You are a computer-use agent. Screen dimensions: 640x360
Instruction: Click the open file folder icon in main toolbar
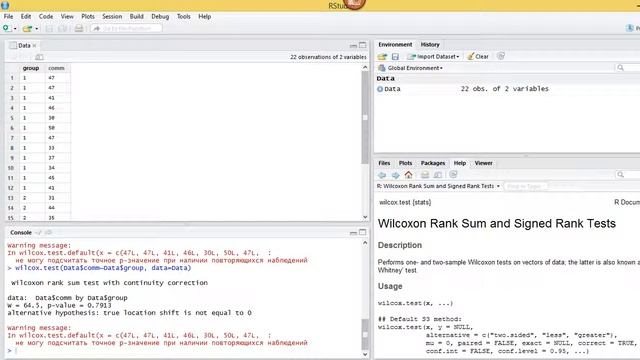pyautogui.click(x=27, y=29)
